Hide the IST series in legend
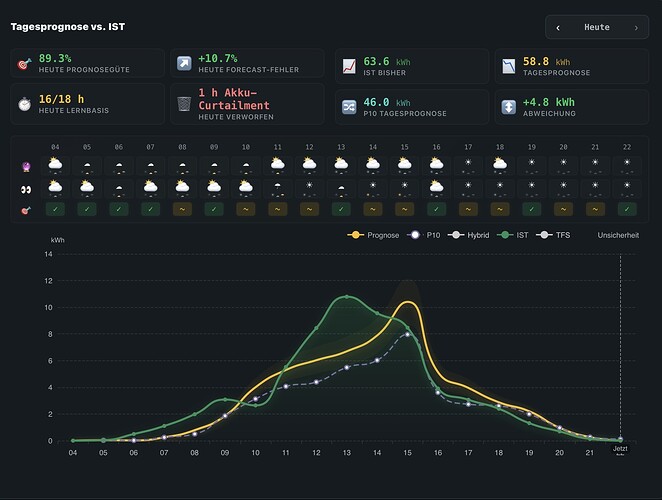 pos(513,235)
